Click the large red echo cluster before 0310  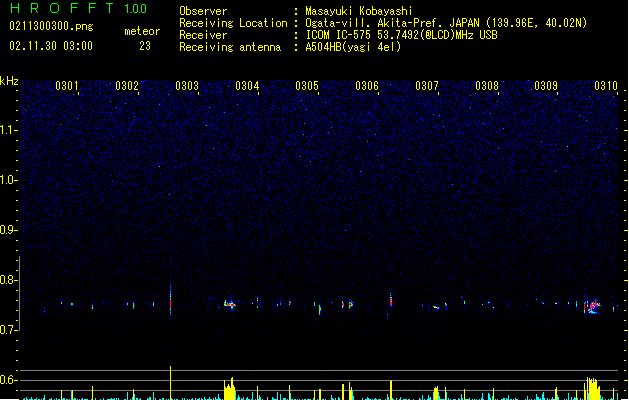[x=593, y=307]
